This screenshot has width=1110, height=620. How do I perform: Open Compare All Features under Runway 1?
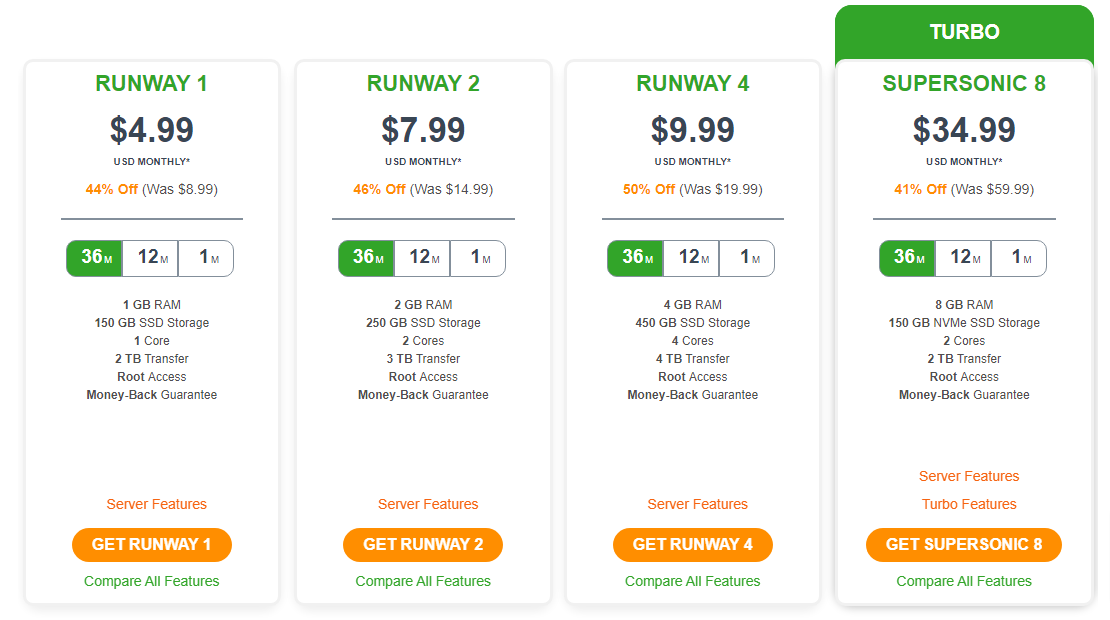[151, 581]
